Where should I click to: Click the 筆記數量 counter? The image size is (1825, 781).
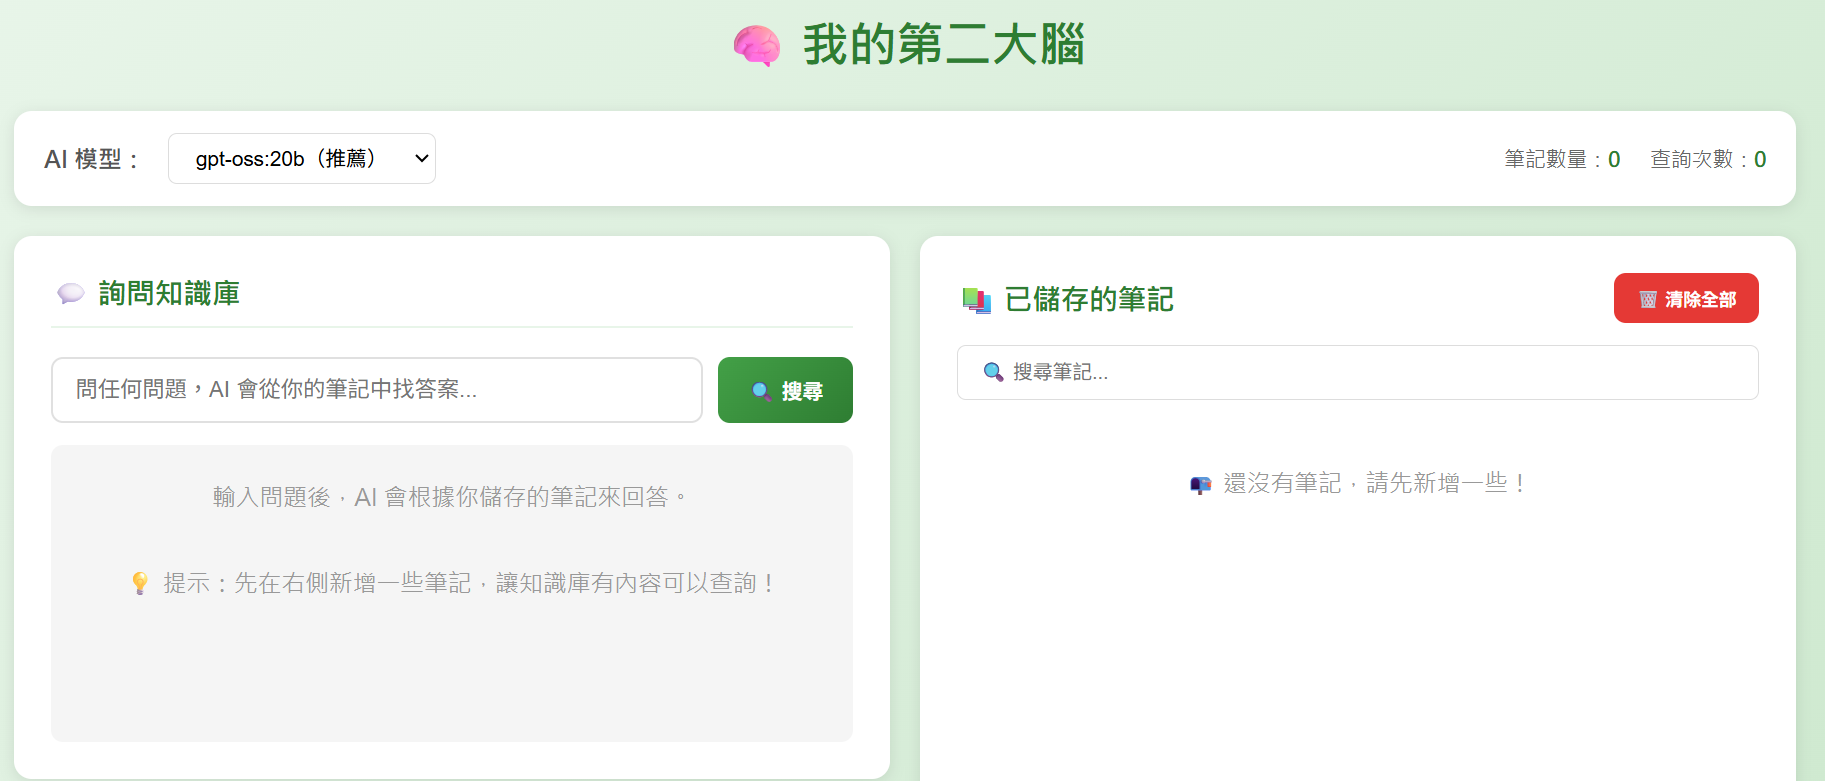click(1561, 160)
